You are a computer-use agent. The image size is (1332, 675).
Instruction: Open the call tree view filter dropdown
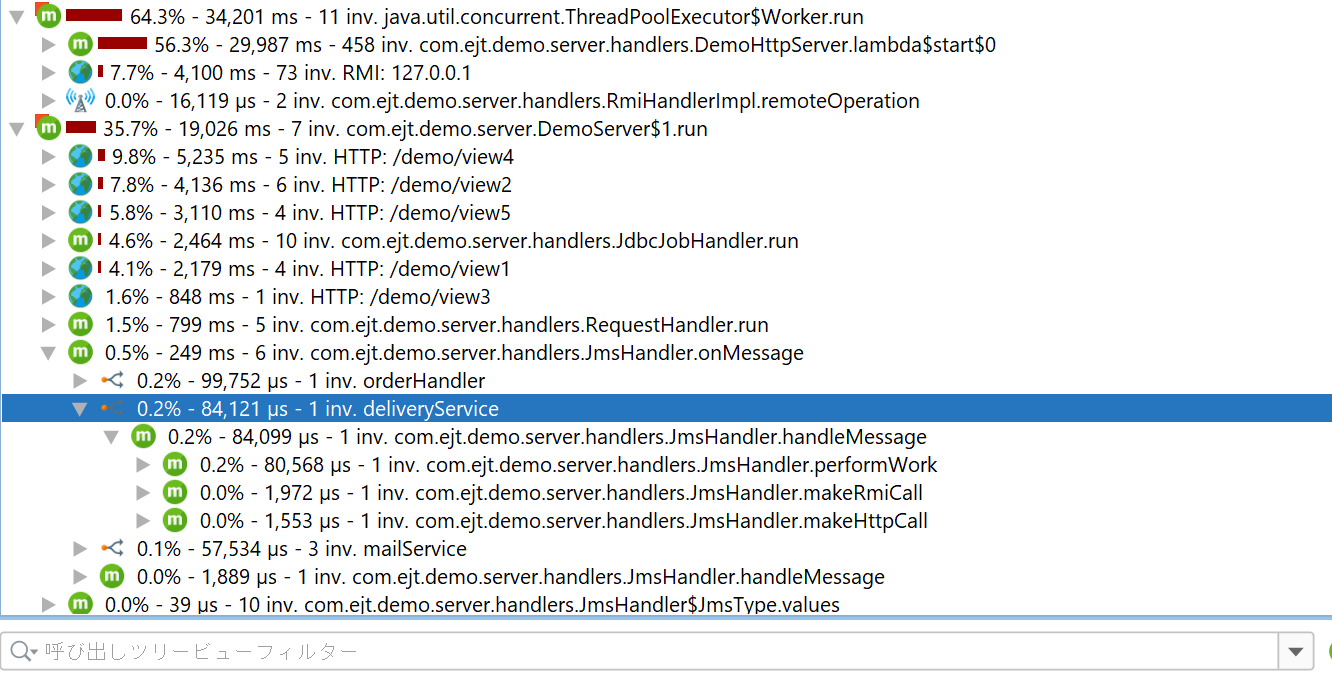pos(1296,652)
